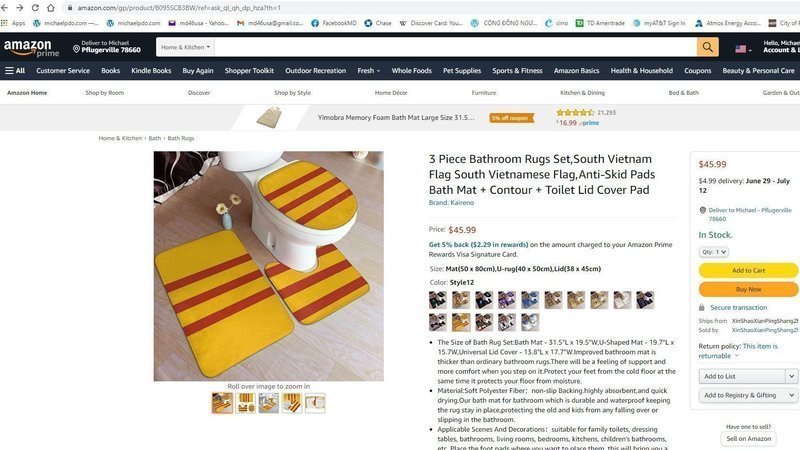Click the yellow Add to Cart button

coord(748,270)
